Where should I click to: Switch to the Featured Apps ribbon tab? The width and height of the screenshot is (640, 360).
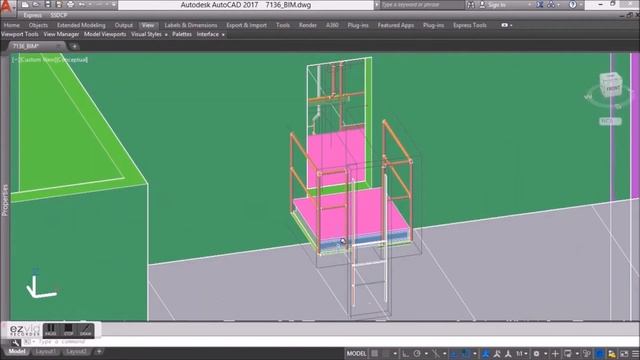(x=396, y=25)
